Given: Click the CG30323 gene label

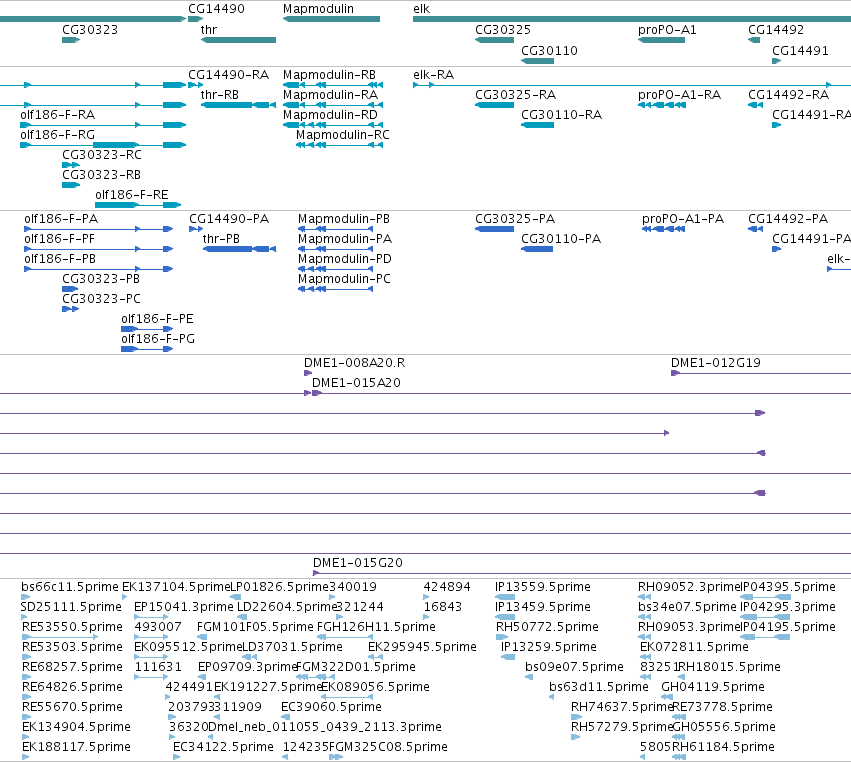Looking at the screenshot, I should point(90,29).
